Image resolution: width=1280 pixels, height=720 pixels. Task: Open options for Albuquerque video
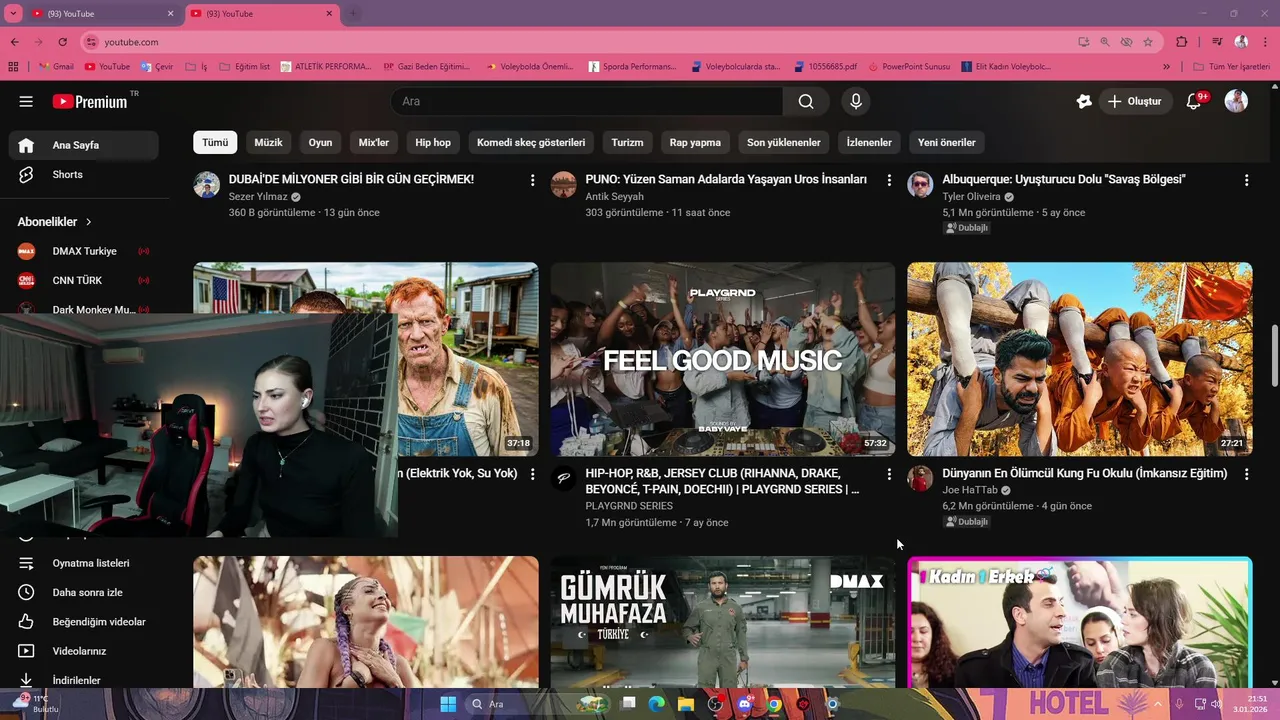pos(1246,180)
